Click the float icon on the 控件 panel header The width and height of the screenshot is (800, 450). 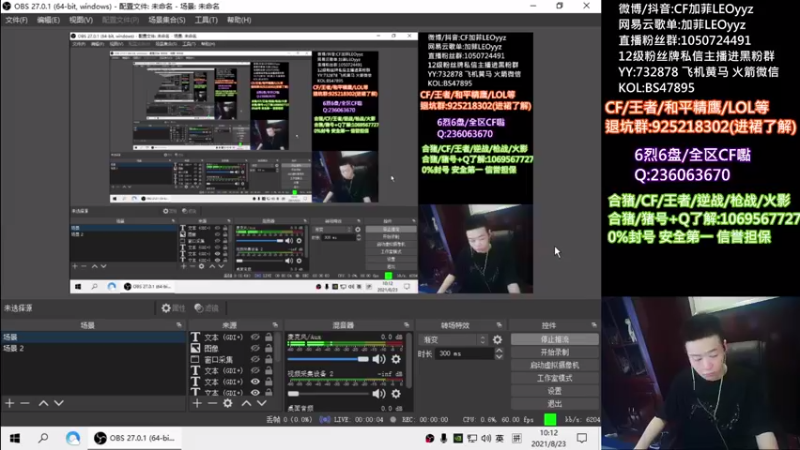(594, 324)
